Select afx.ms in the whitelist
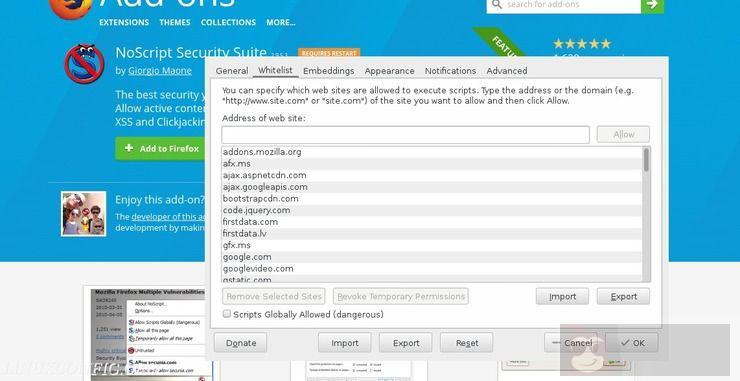 click(432, 164)
